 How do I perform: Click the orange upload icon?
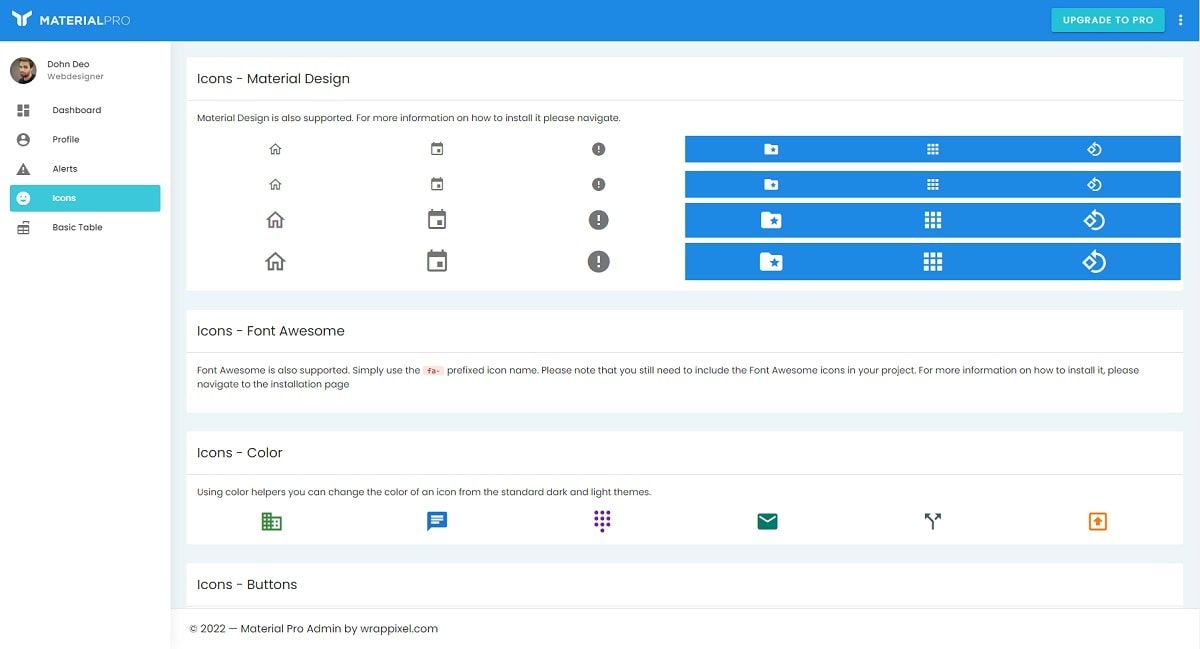1098,520
